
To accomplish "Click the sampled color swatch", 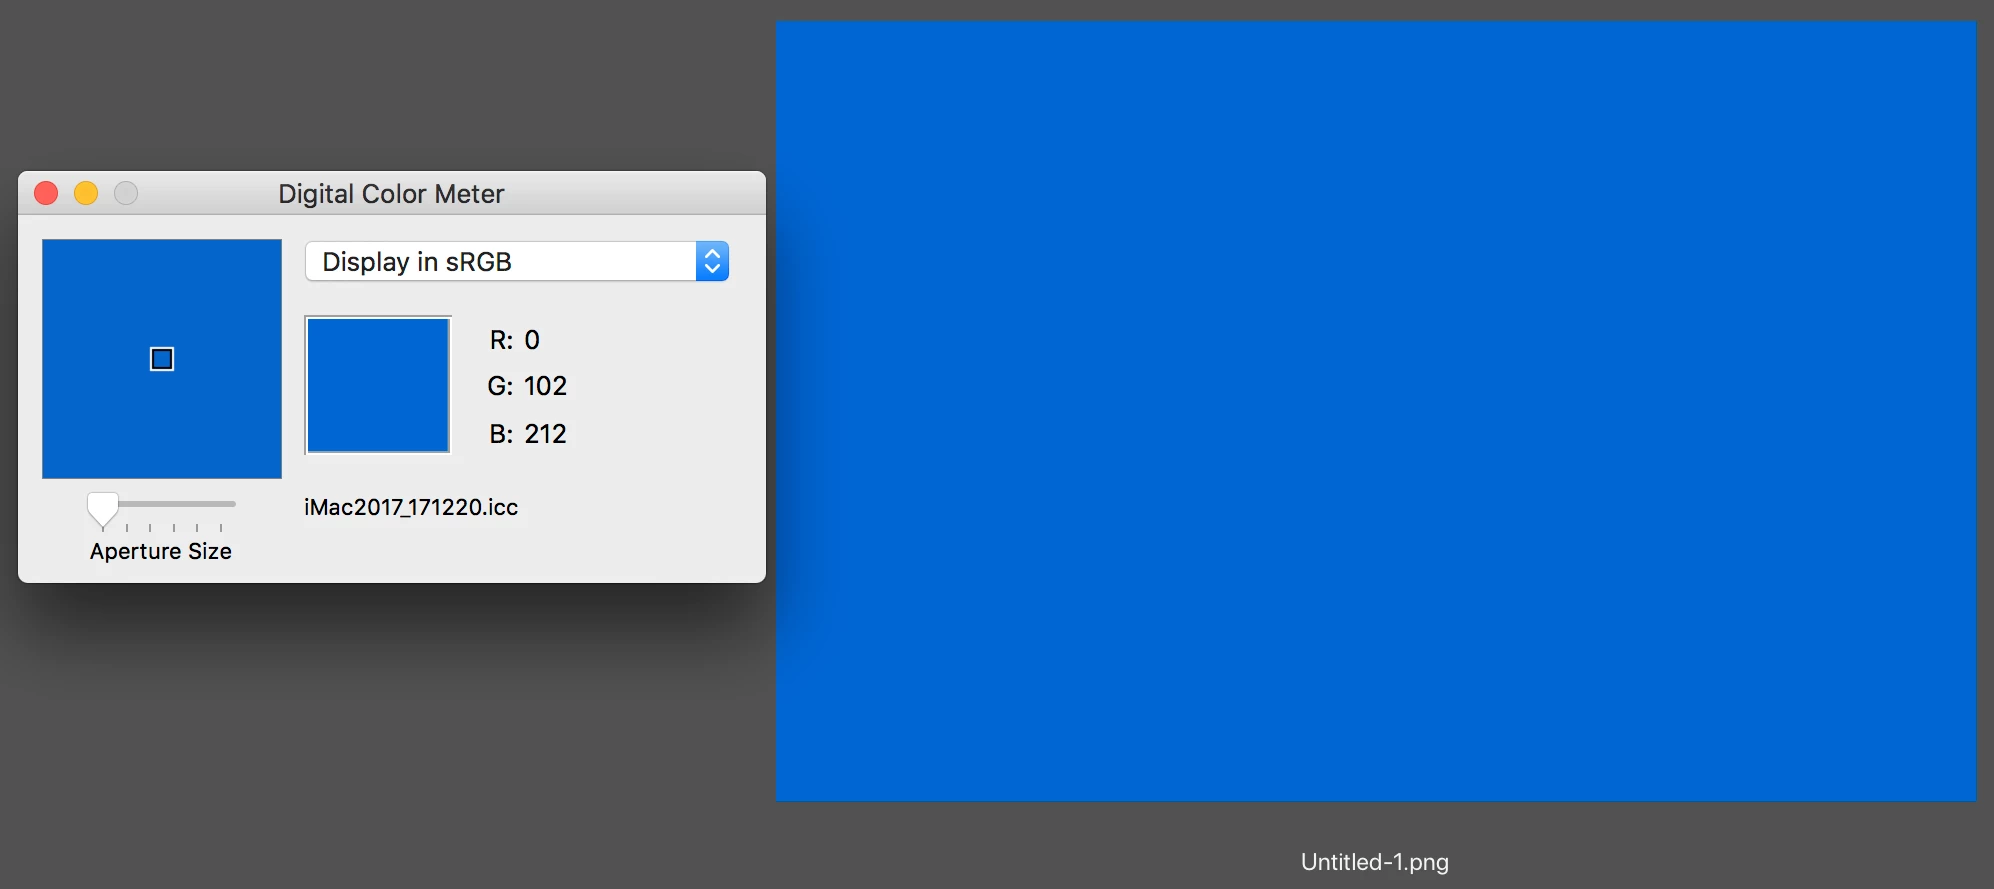I will (x=378, y=385).
